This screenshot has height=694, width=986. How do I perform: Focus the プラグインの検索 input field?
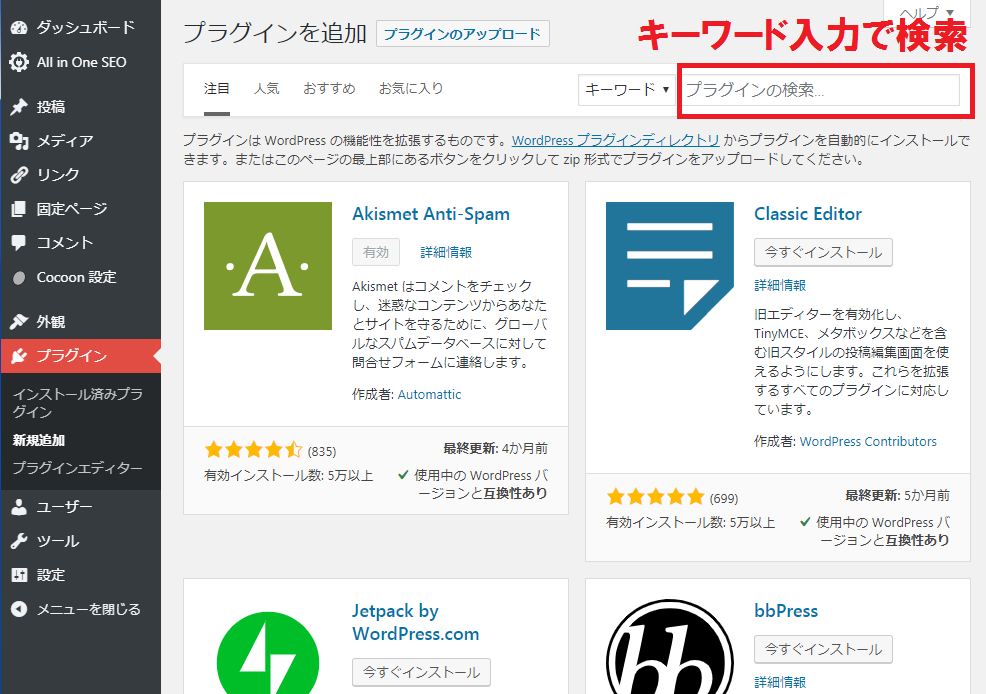(819, 90)
